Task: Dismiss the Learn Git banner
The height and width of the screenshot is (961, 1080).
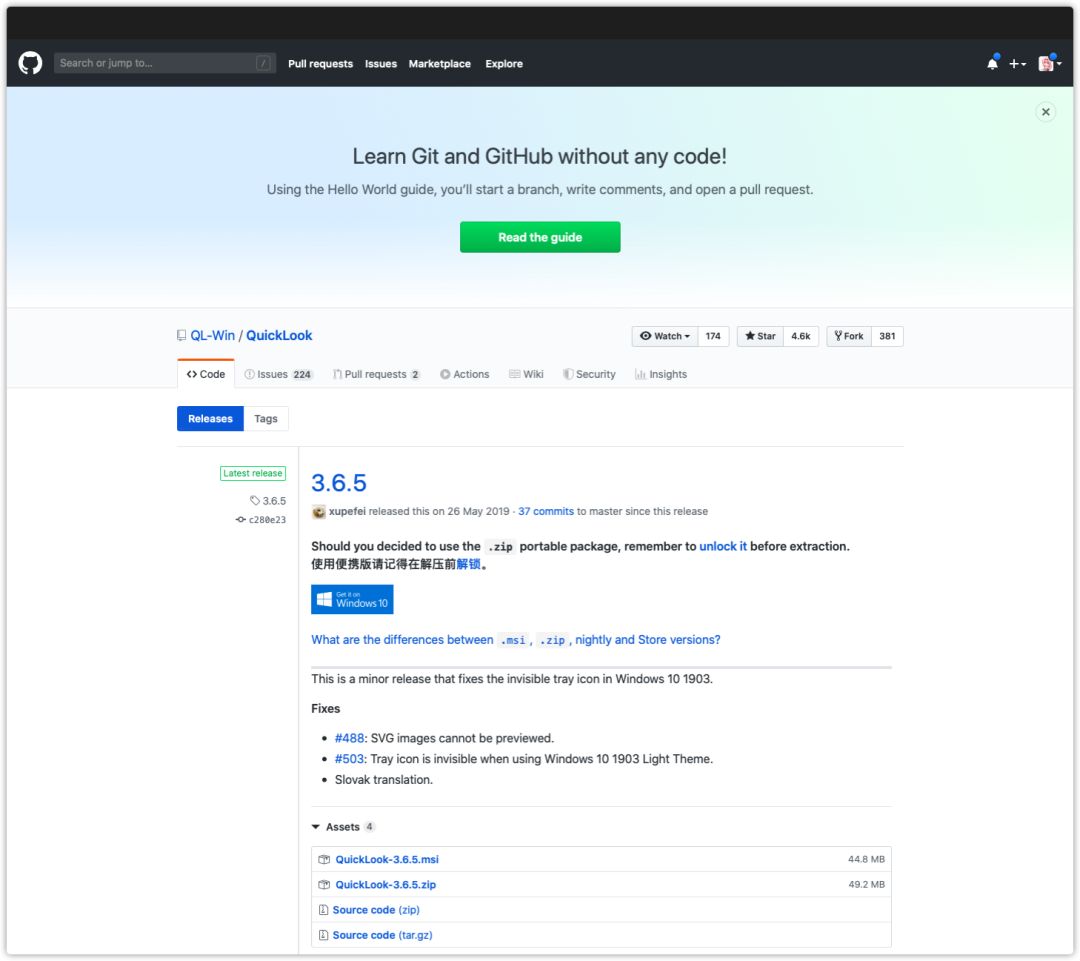Action: coord(1046,112)
